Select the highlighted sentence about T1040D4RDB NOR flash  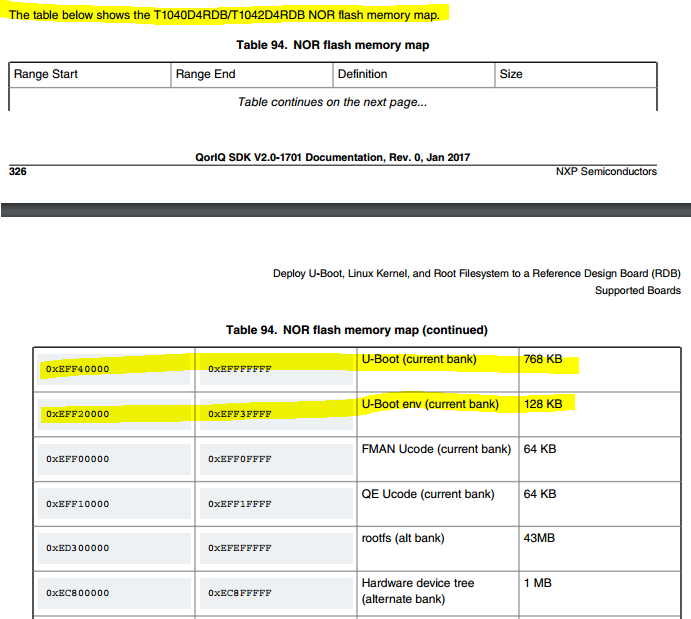point(224,15)
